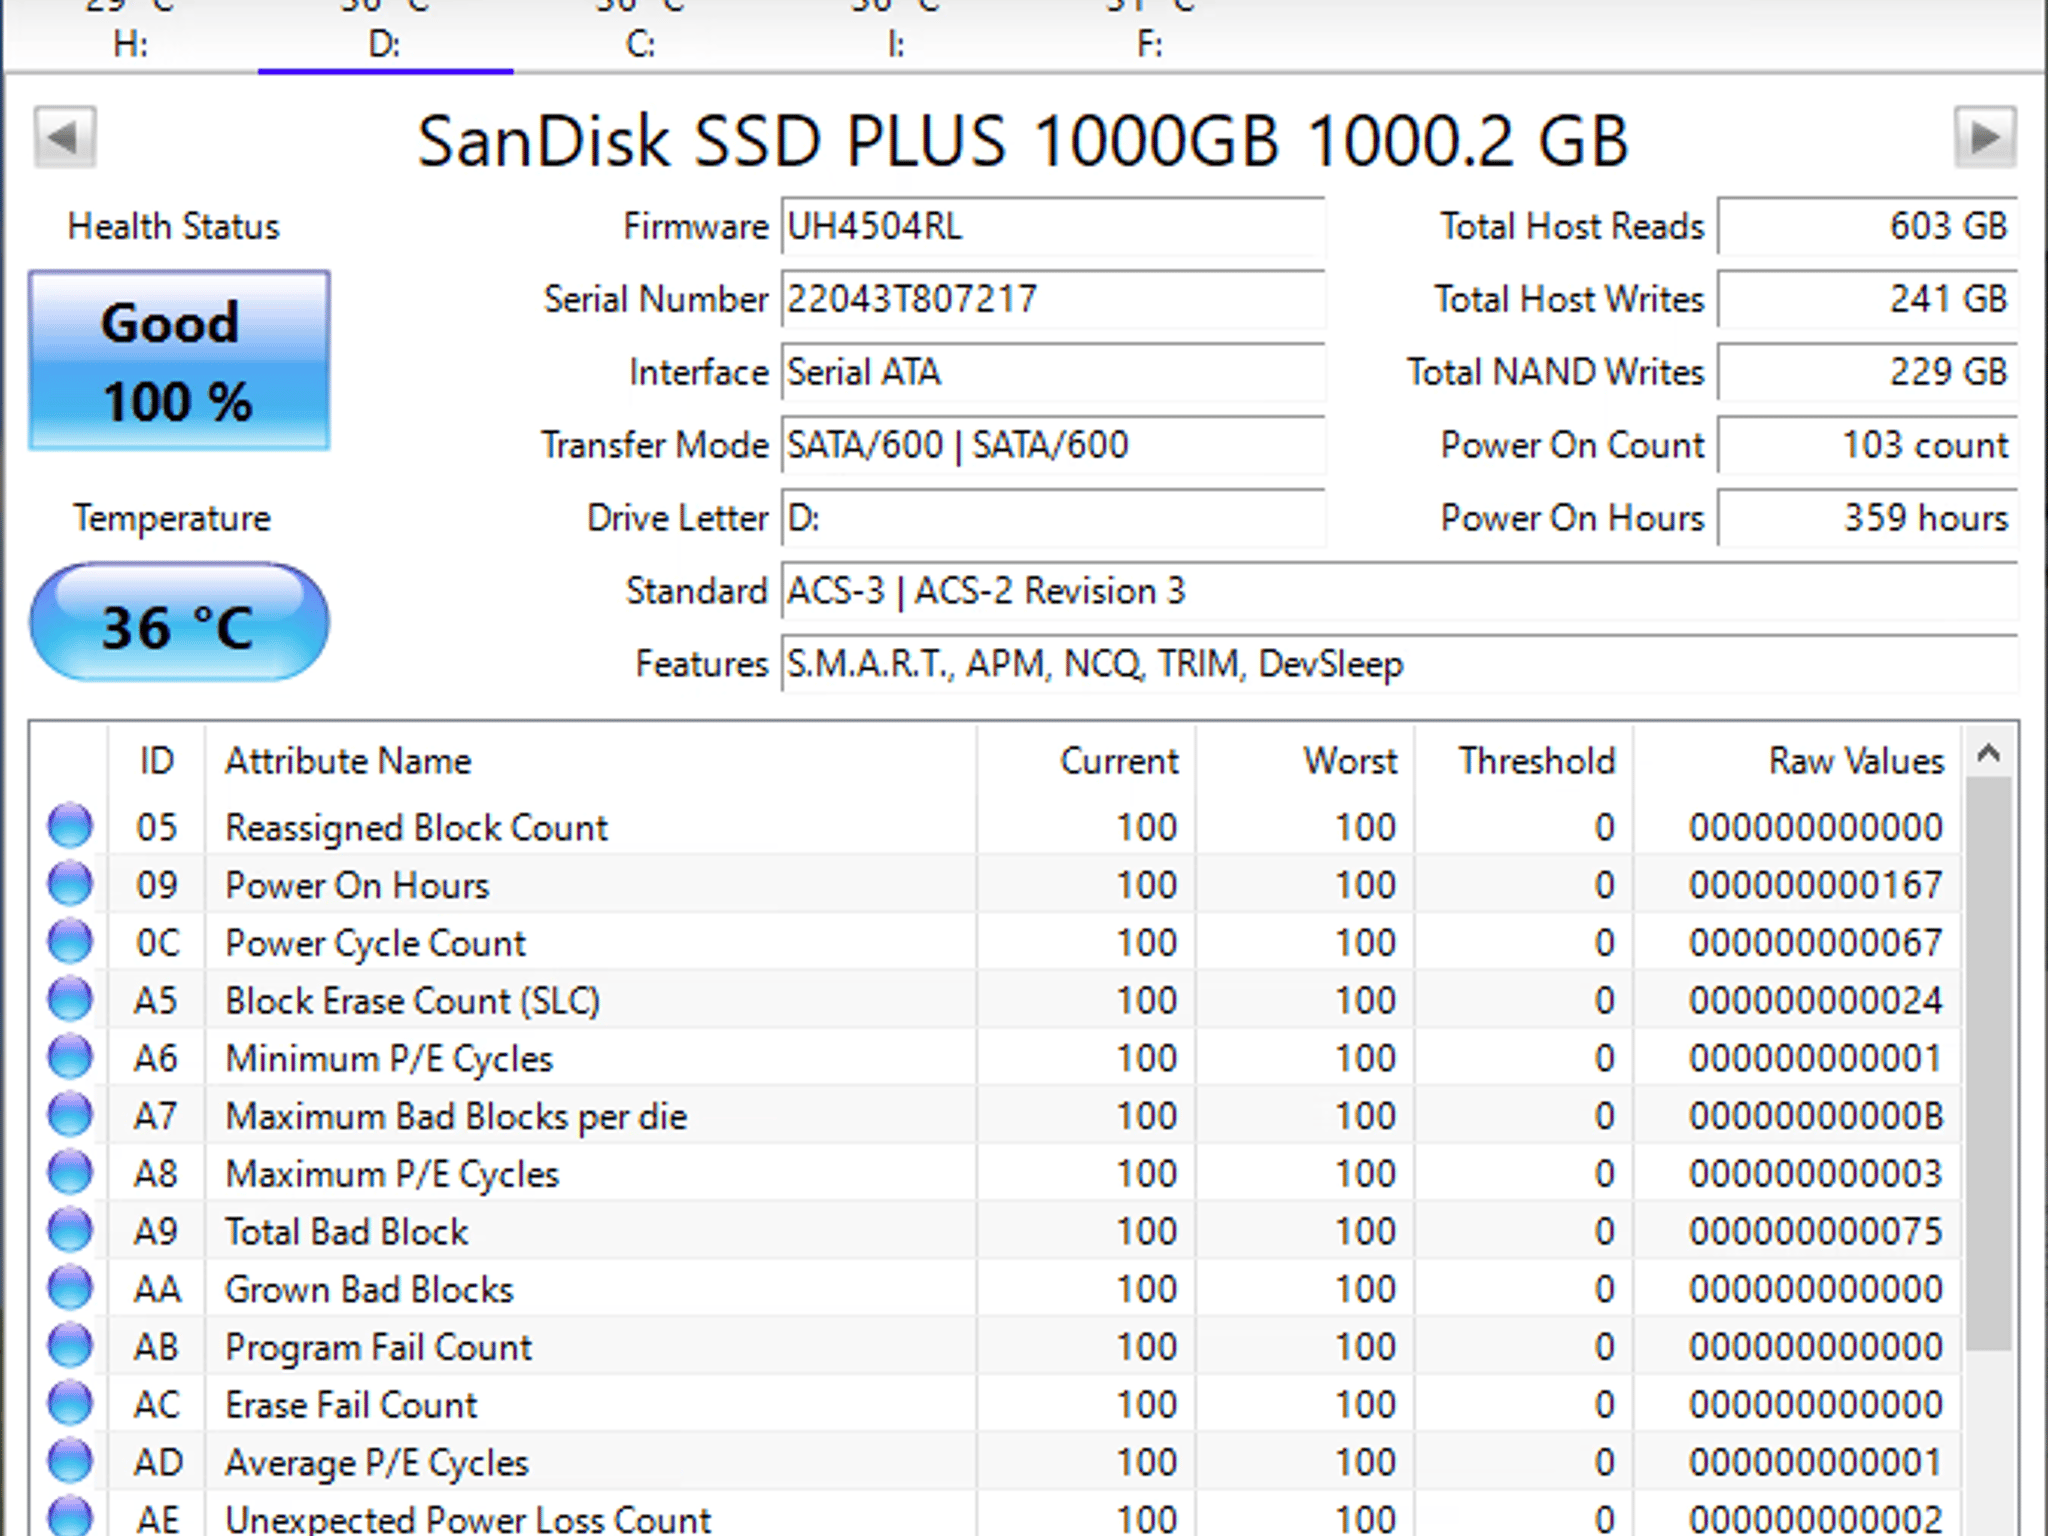Screen dimensions: 2048x1536
Task: Select the Block Erase Count (SLC) row
Action: pyautogui.click(x=996, y=1000)
